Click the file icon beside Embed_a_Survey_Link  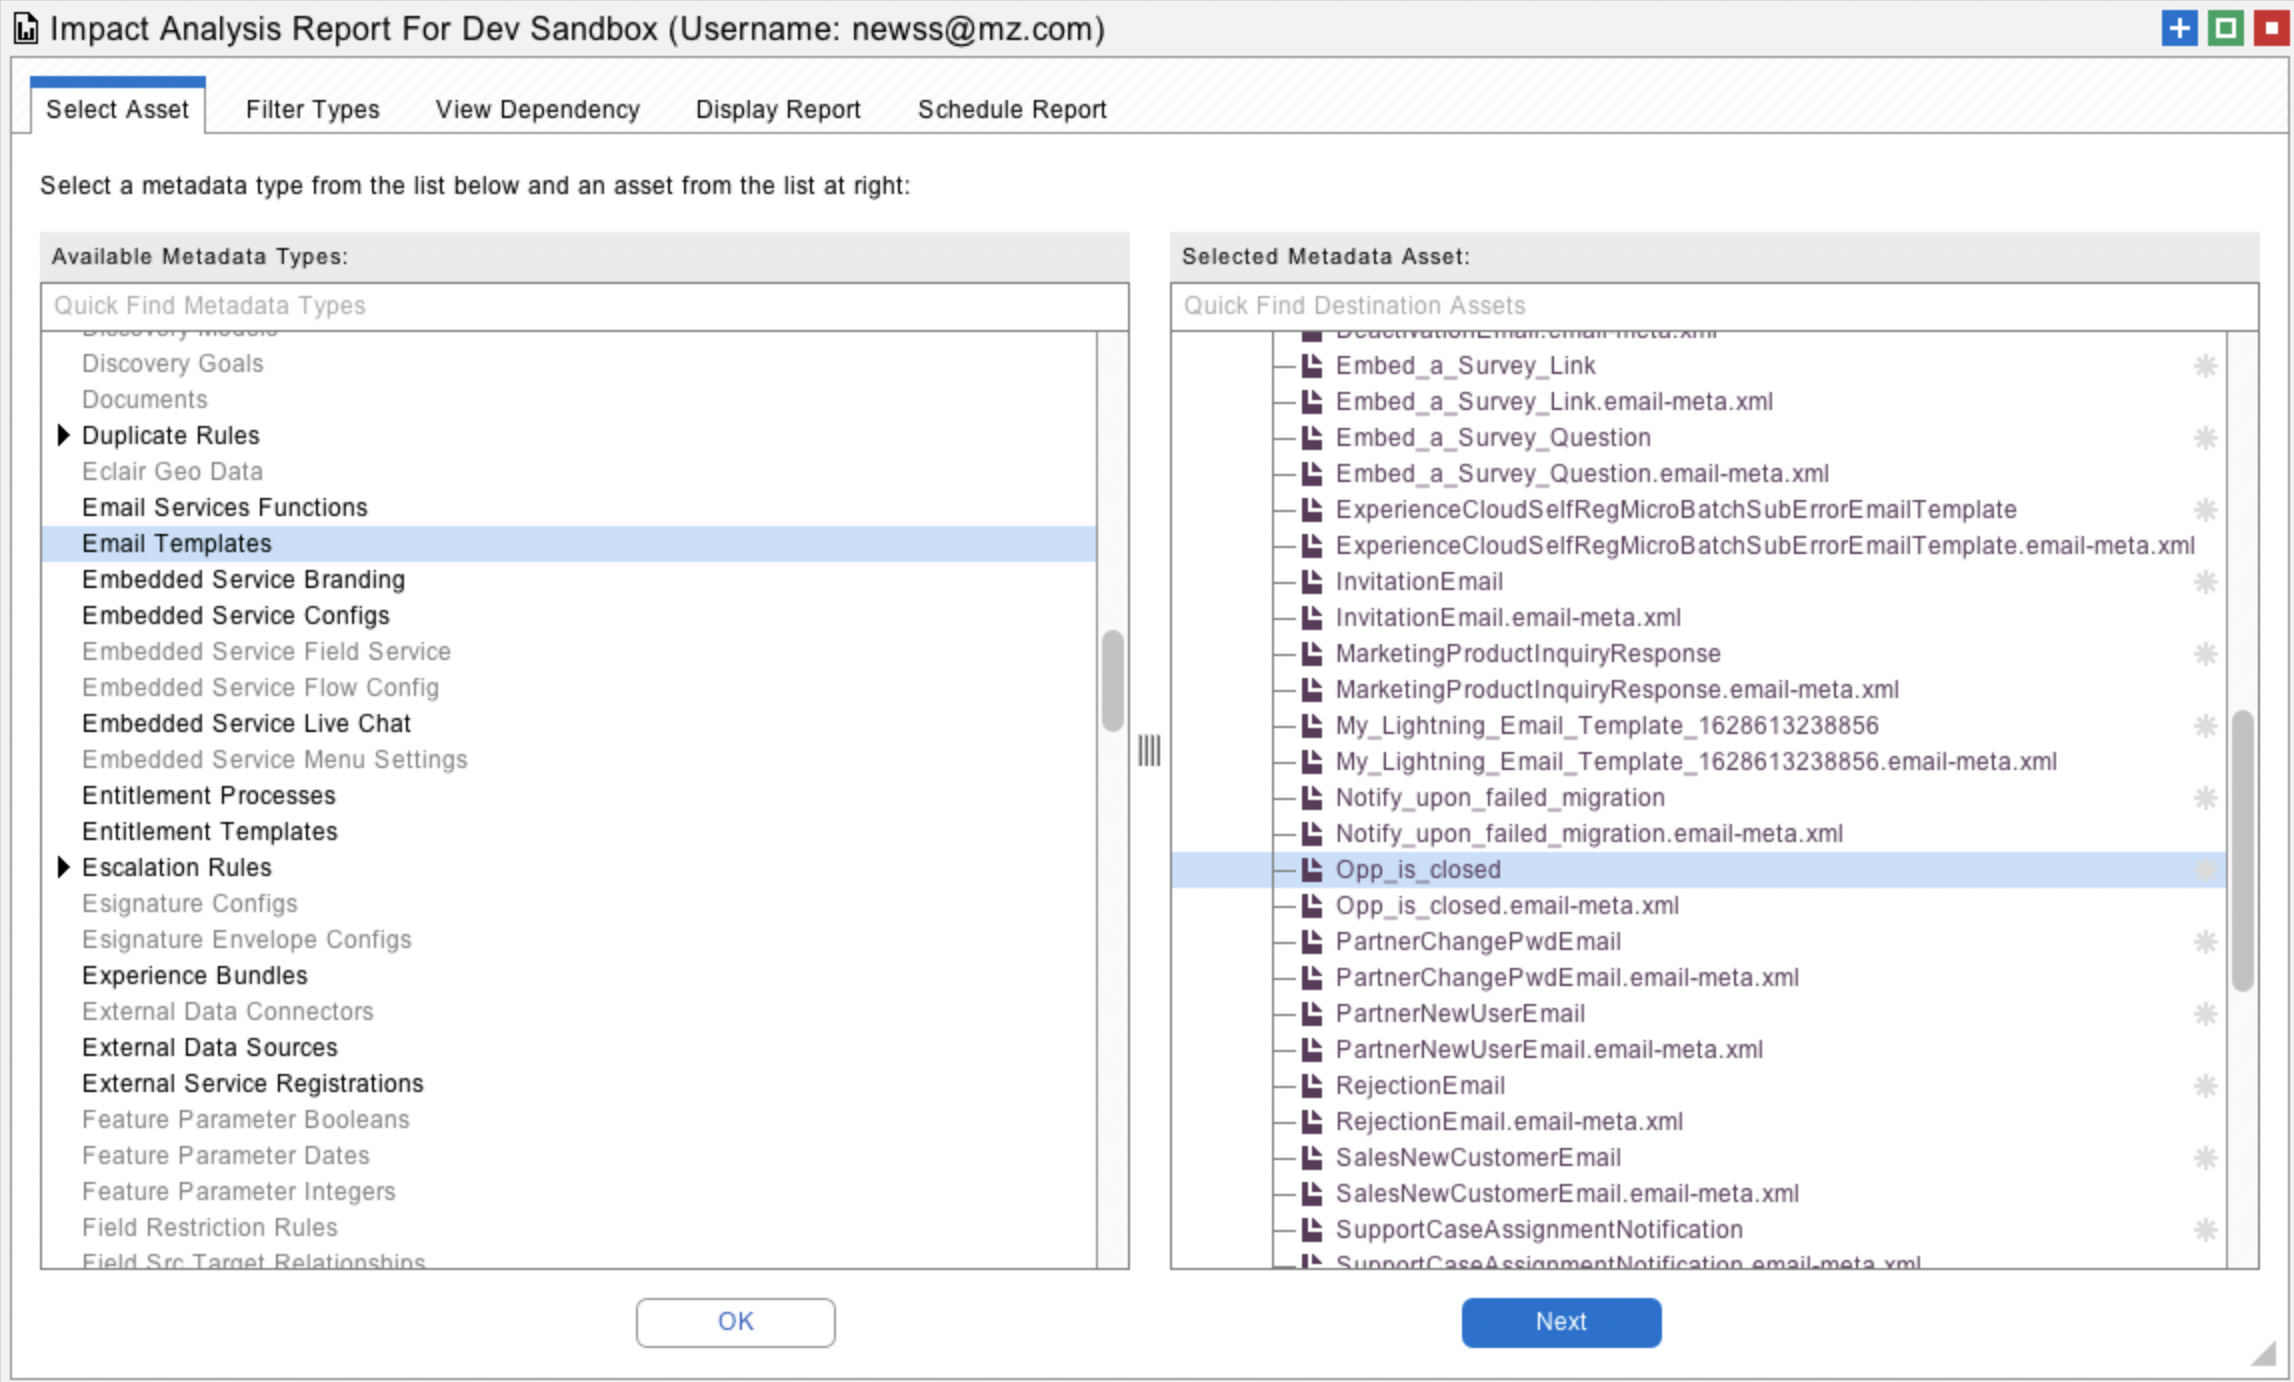coord(1312,366)
